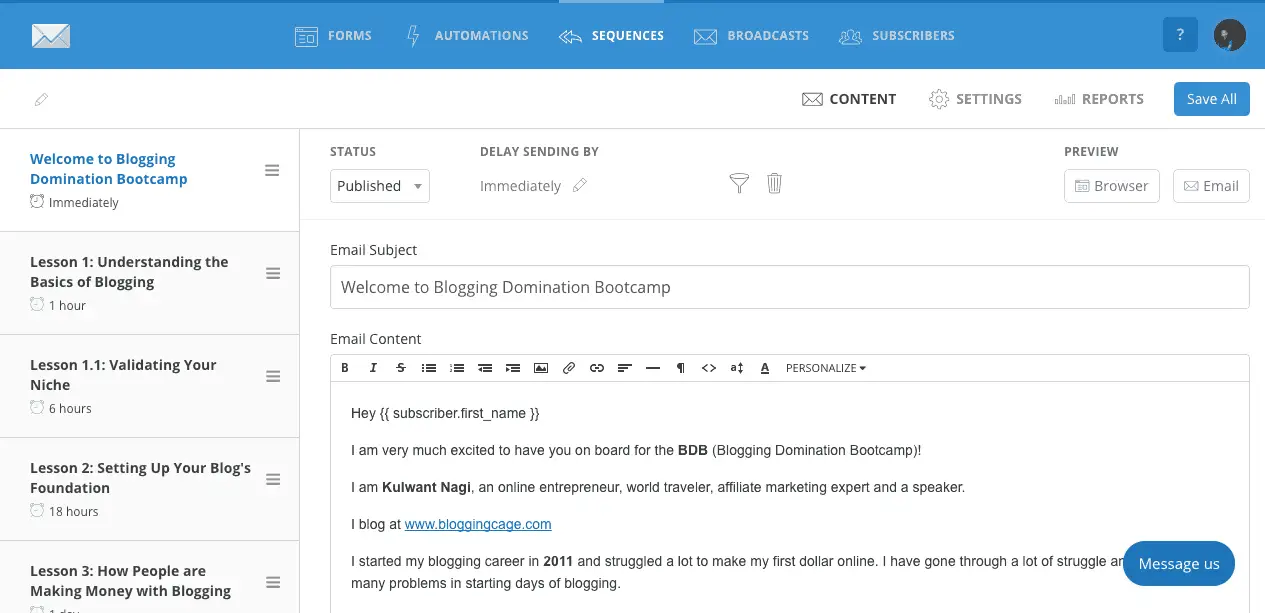
Task: Insert an unordered bullet list
Action: [429, 368]
